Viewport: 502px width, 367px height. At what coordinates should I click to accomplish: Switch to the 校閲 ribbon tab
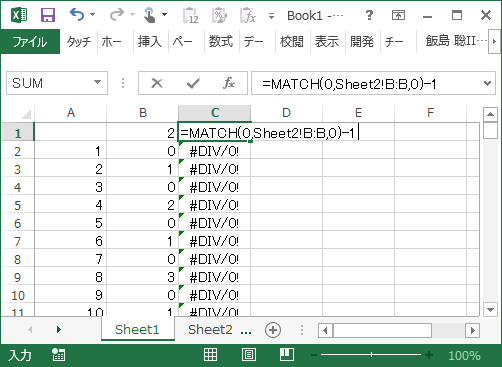[292, 42]
